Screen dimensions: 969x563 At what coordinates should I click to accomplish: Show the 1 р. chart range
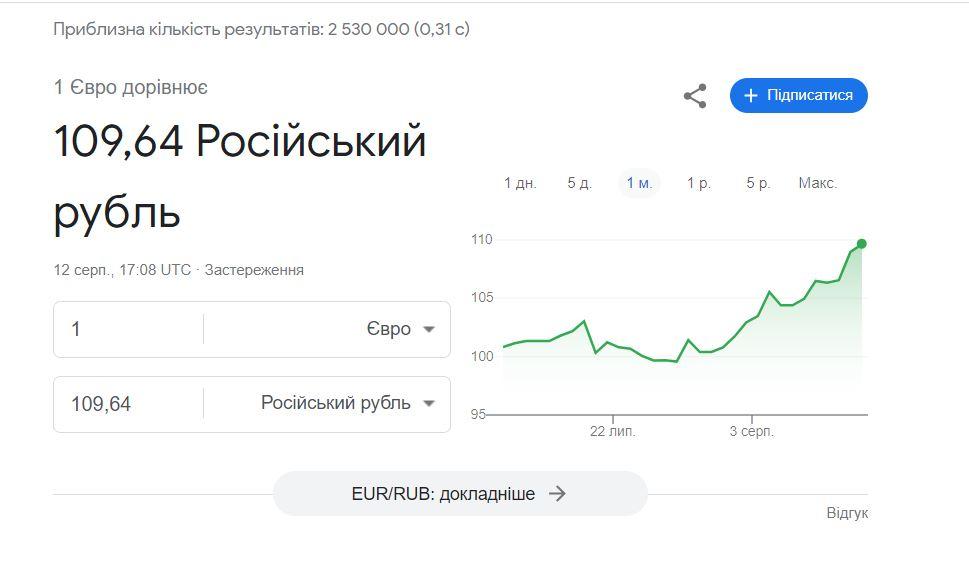pyautogui.click(x=699, y=183)
